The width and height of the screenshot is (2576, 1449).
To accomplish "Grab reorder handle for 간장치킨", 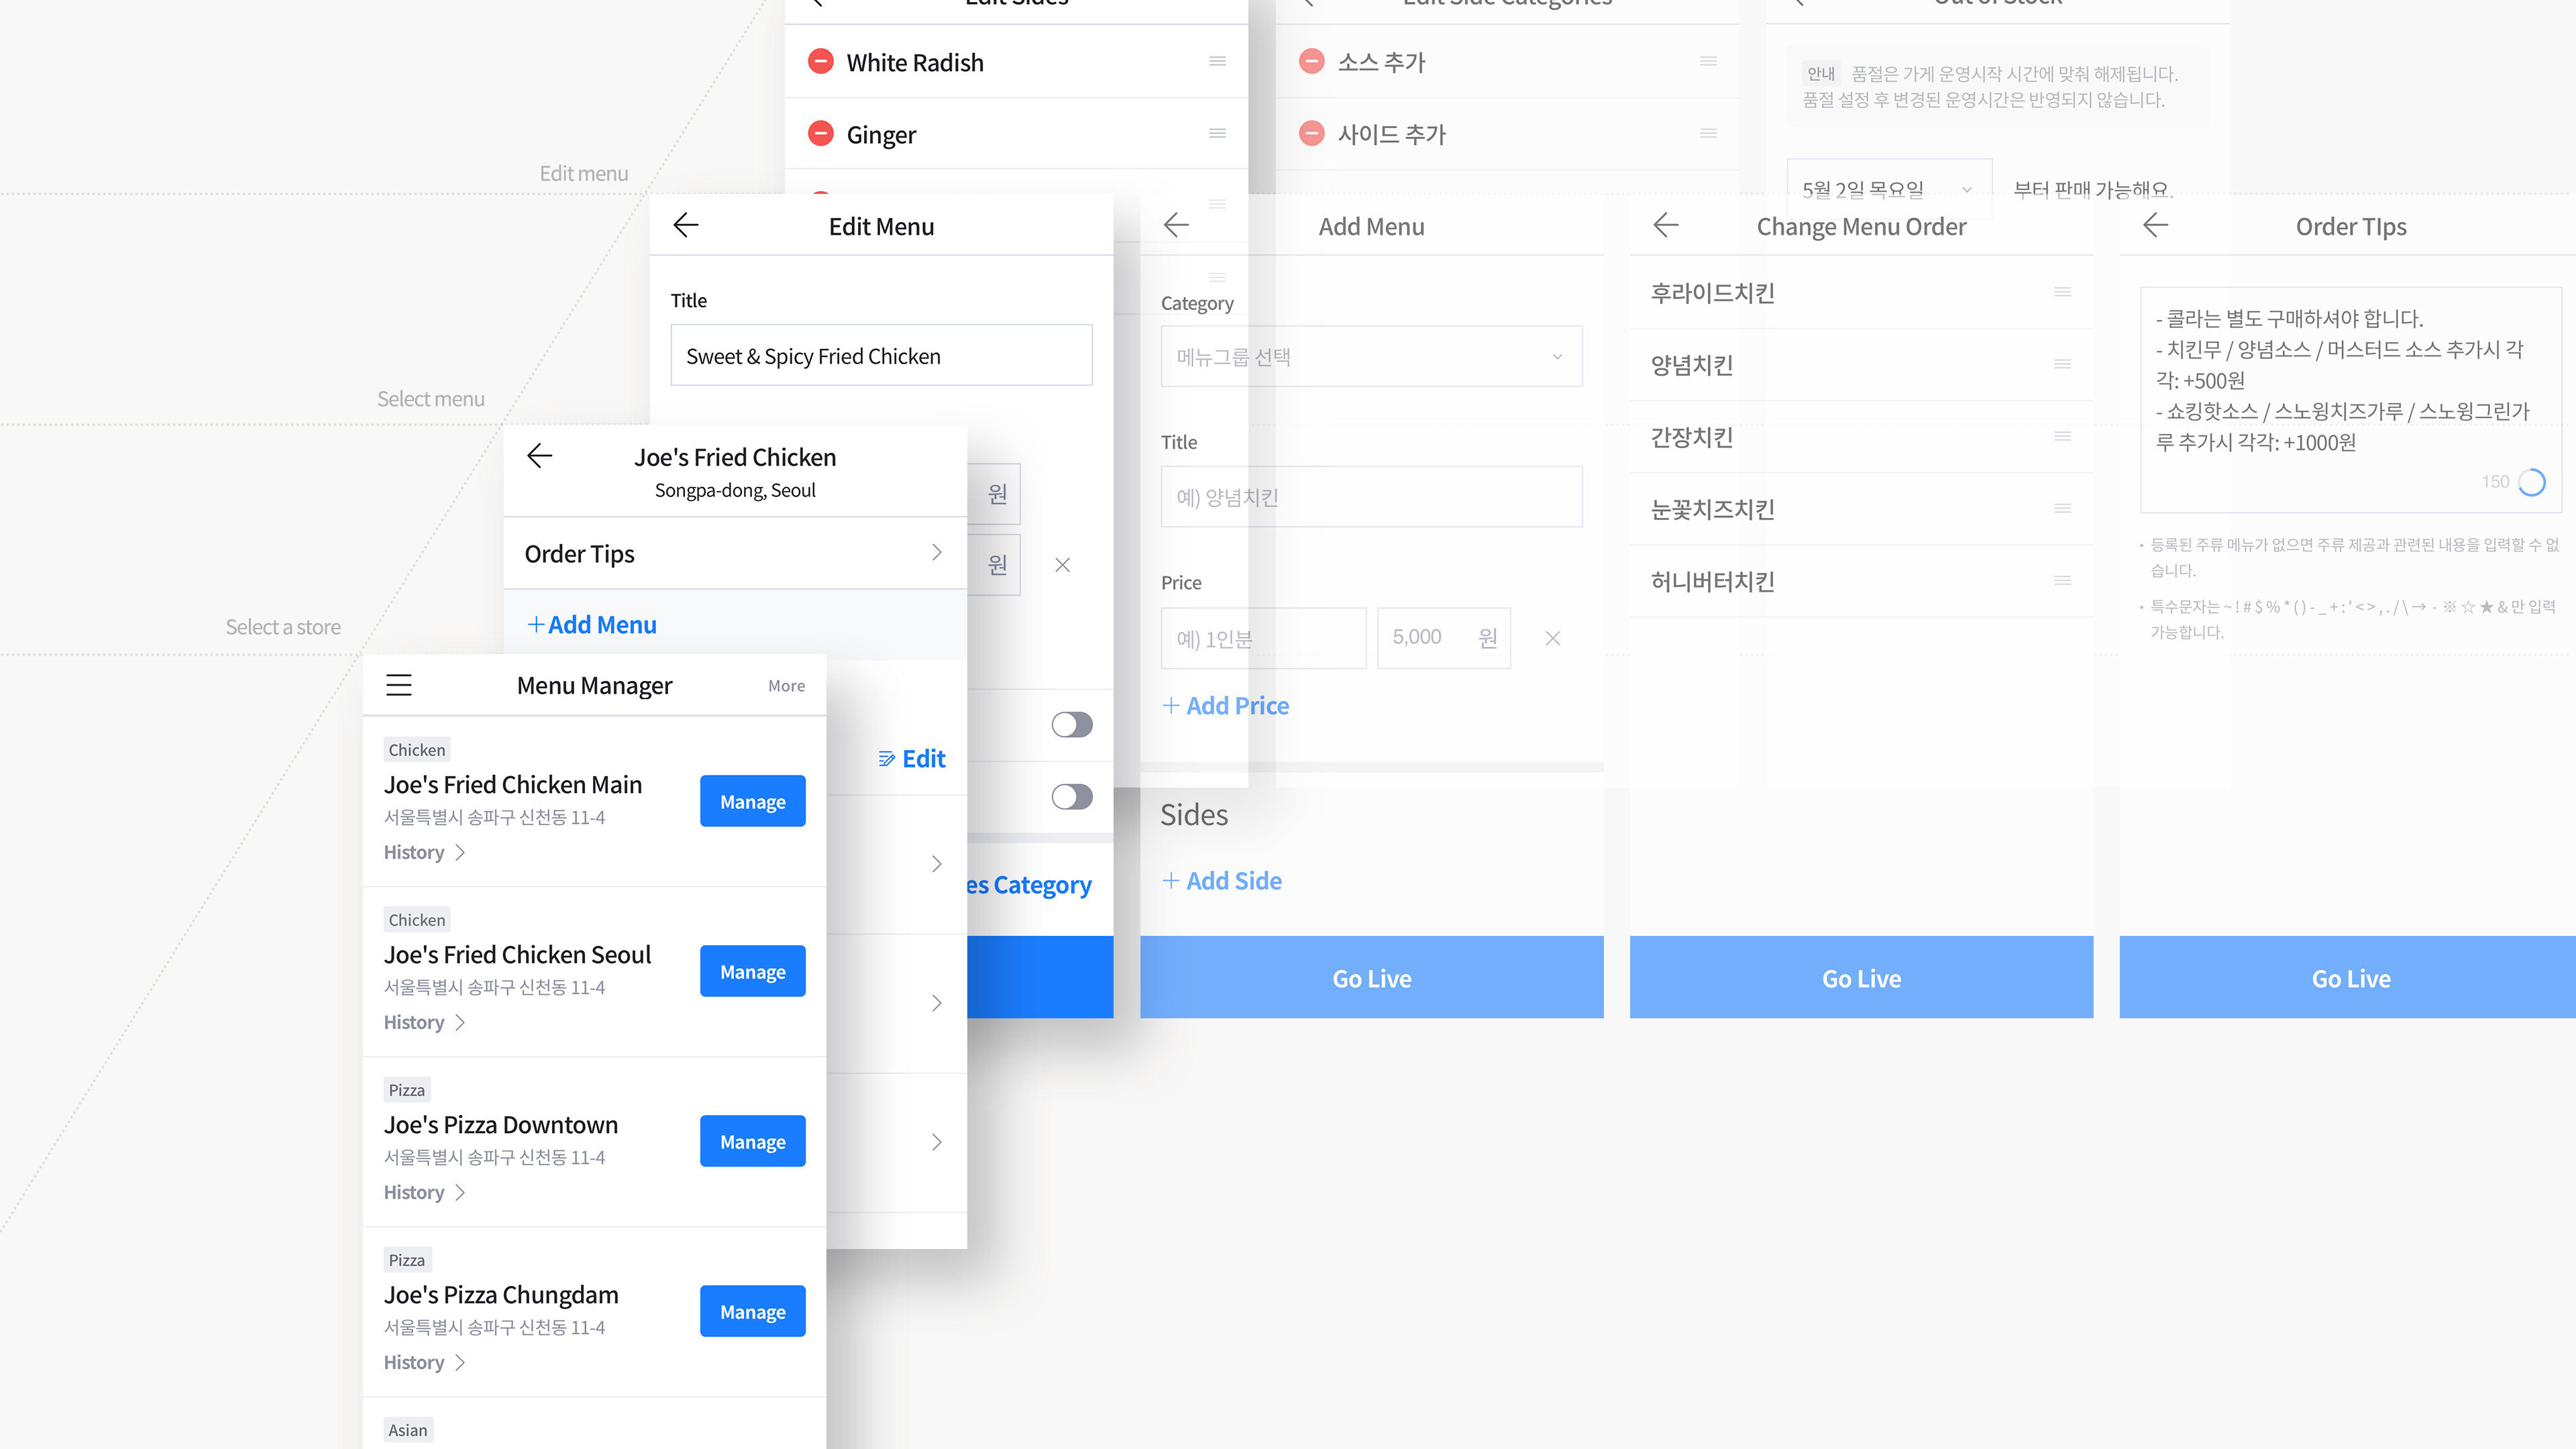I will pyautogui.click(x=2062, y=436).
